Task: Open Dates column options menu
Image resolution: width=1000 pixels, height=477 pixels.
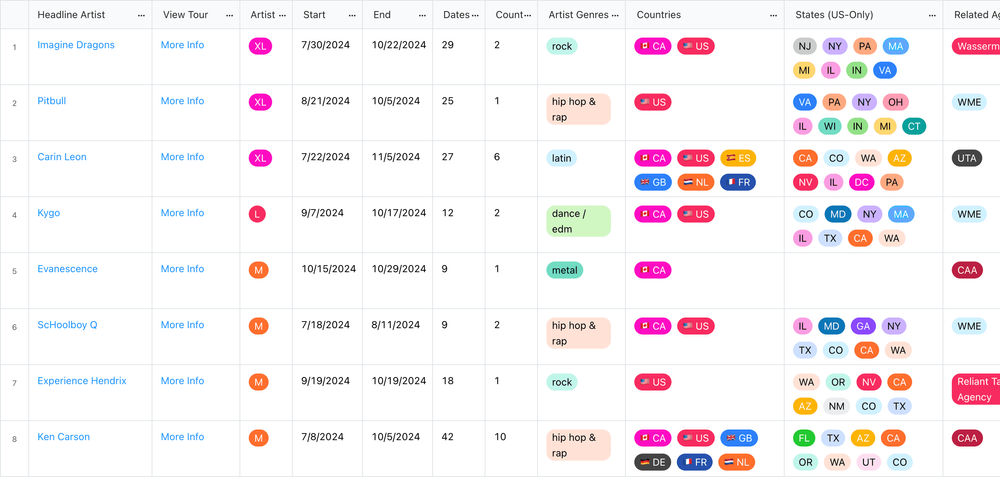Action: pyautogui.click(x=475, y=15)
